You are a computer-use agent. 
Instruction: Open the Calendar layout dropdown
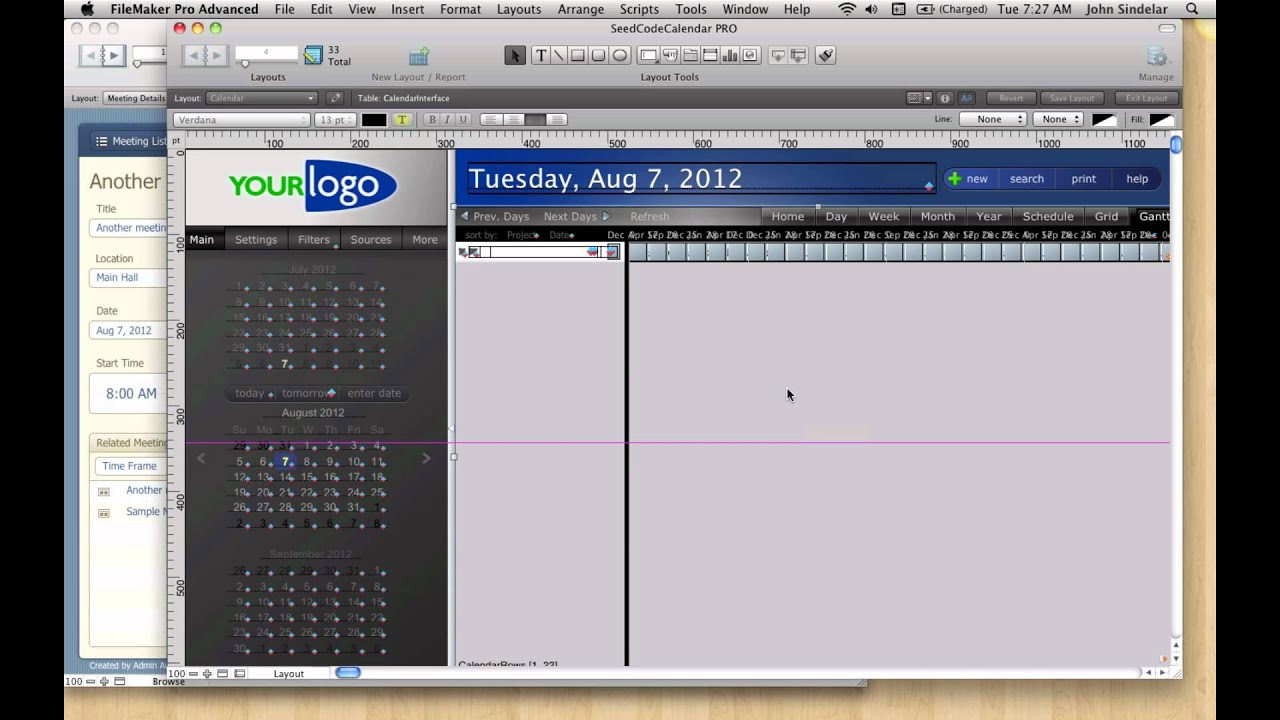[x=262, y=98]
